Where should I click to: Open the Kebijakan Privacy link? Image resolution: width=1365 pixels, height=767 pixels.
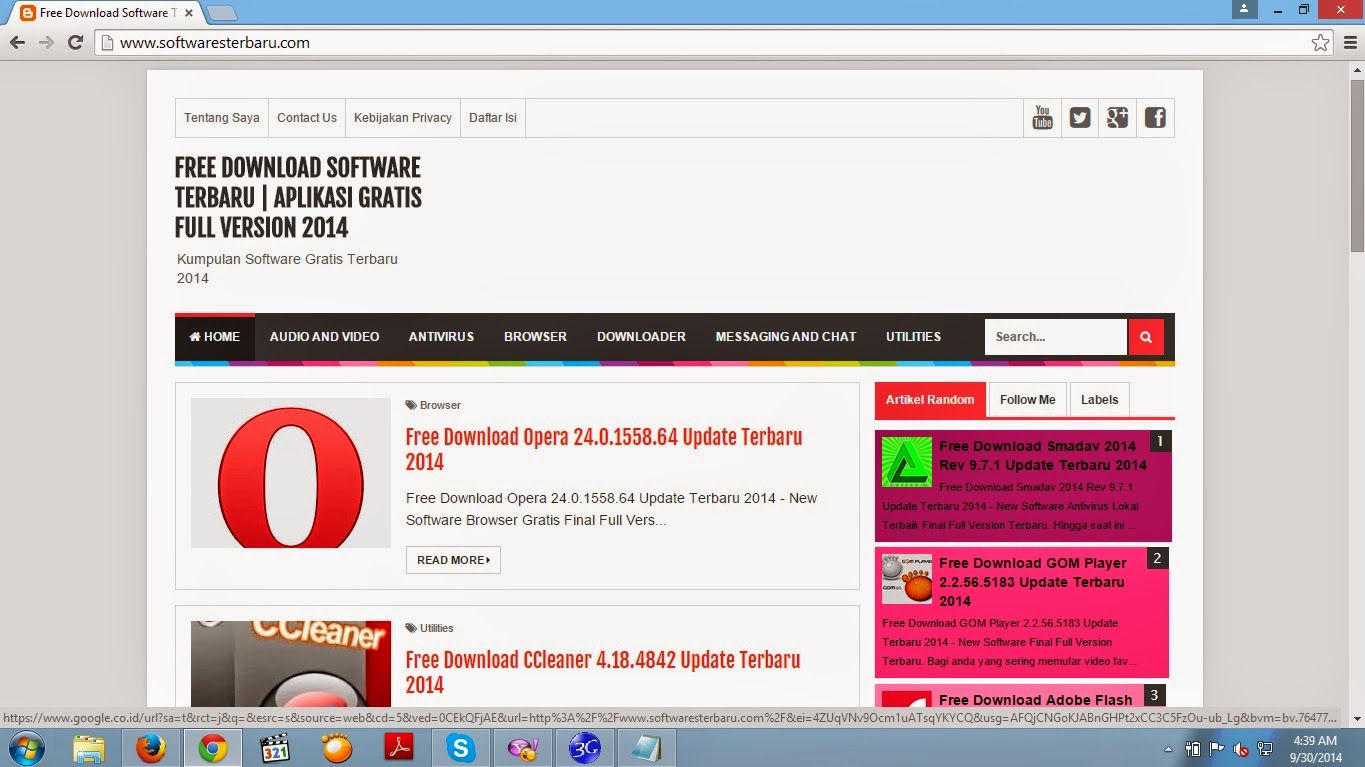pyautogui.click(x=403, y=118)
